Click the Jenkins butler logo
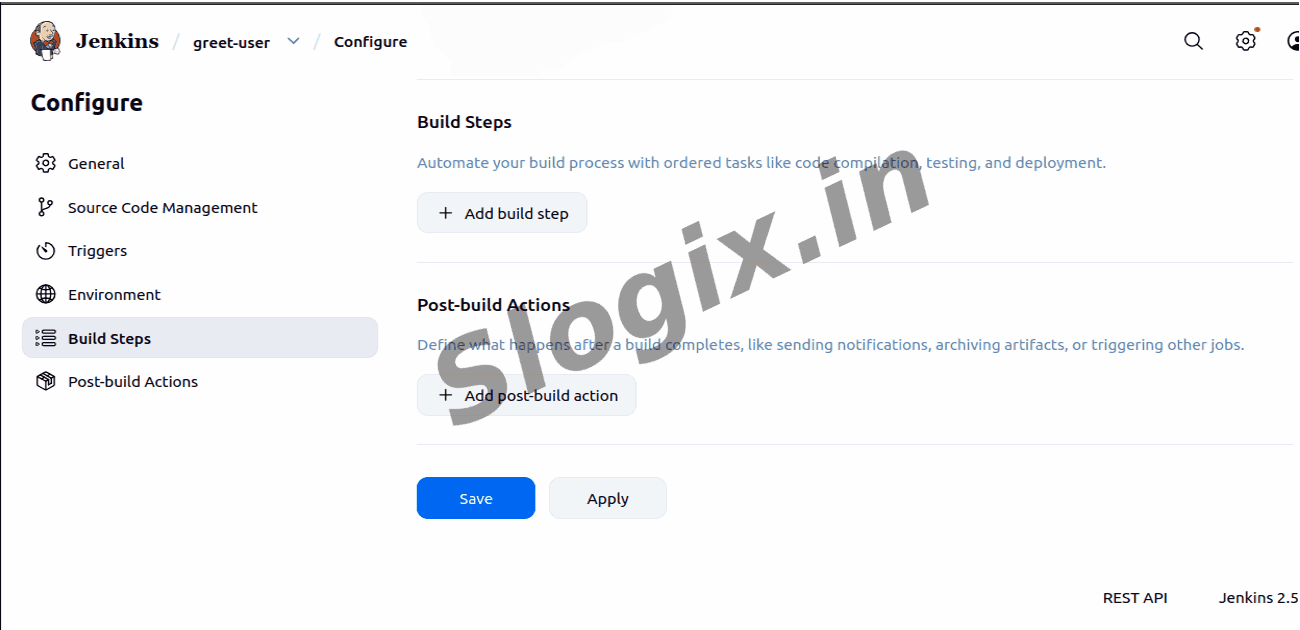This screenshot has height=630, width=1300. [x=45, y=41]
